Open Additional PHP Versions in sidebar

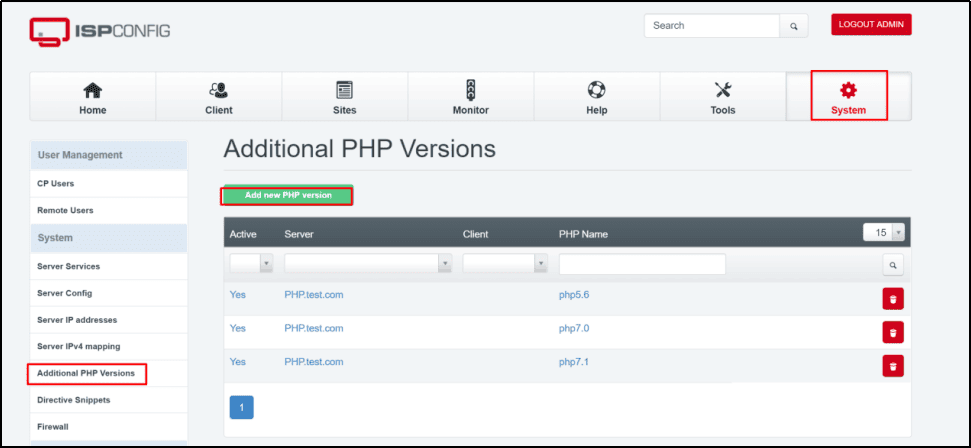86,373
